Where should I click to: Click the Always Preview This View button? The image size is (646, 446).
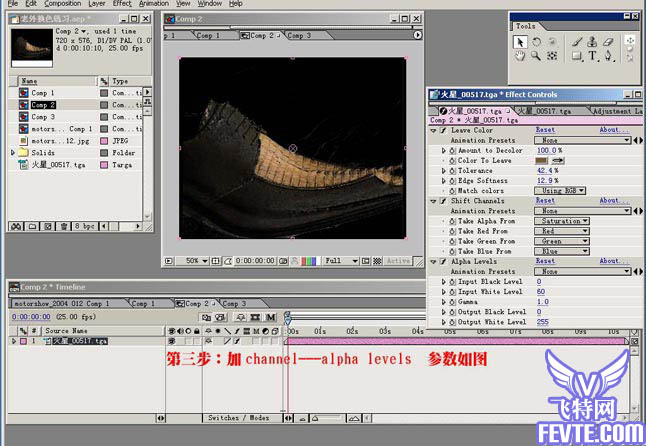tap(169, 261)
